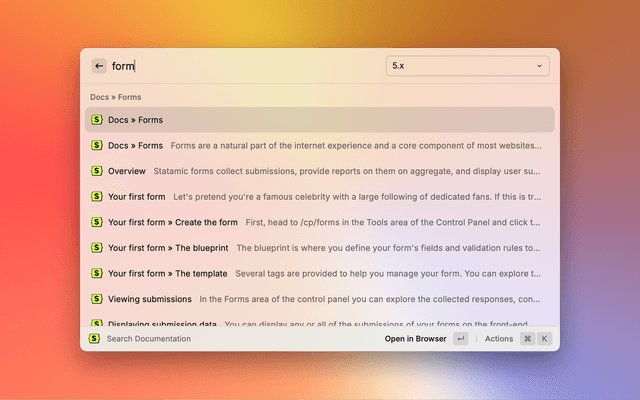This screenshot has height=400, width=640.
Task: Click the icon beside "The blueprint" result
Action: pos(97,248)
